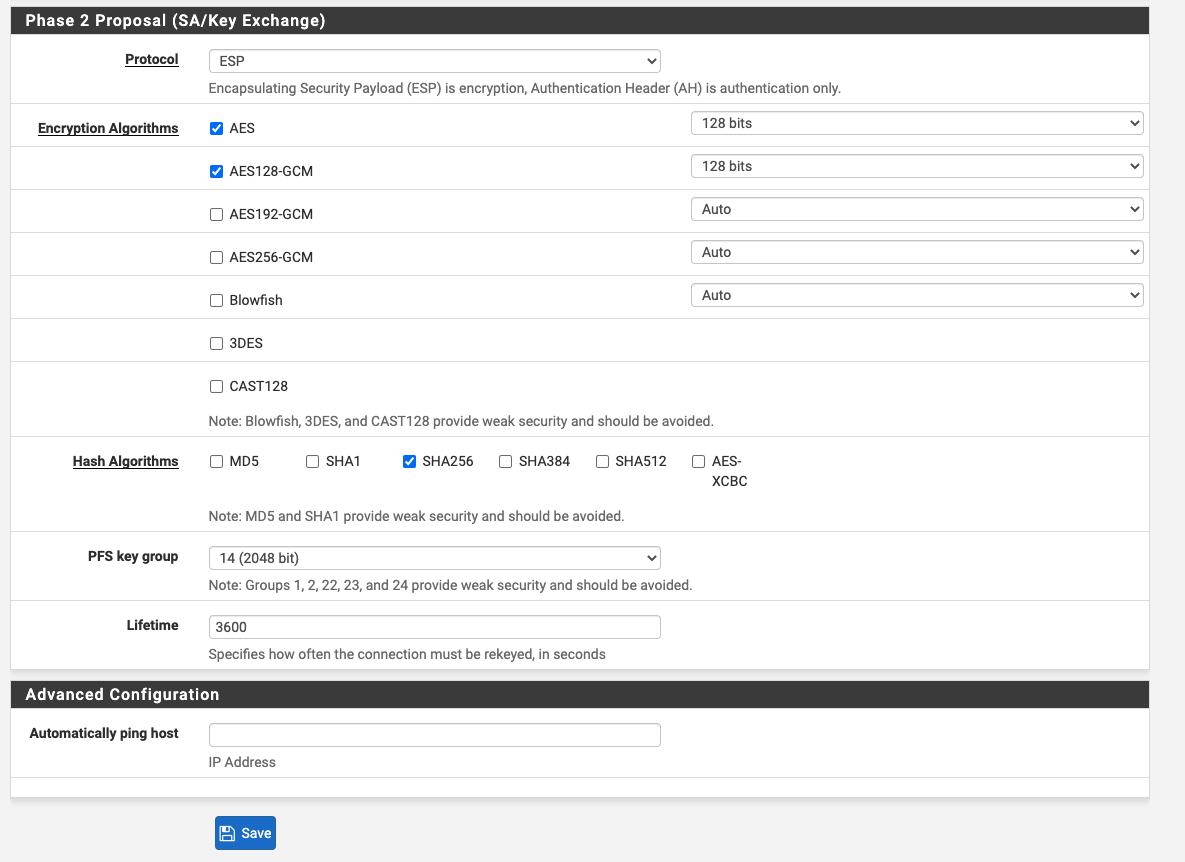Viewport: 1185px width, 862px height.
Task: Click the Save button with floppy icon
Action: pos(245,833)
